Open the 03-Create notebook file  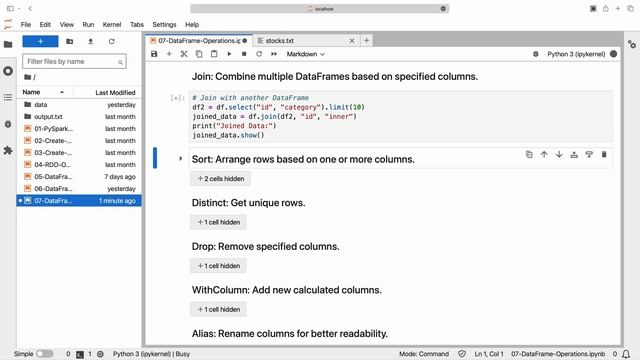tap(79, 153)
